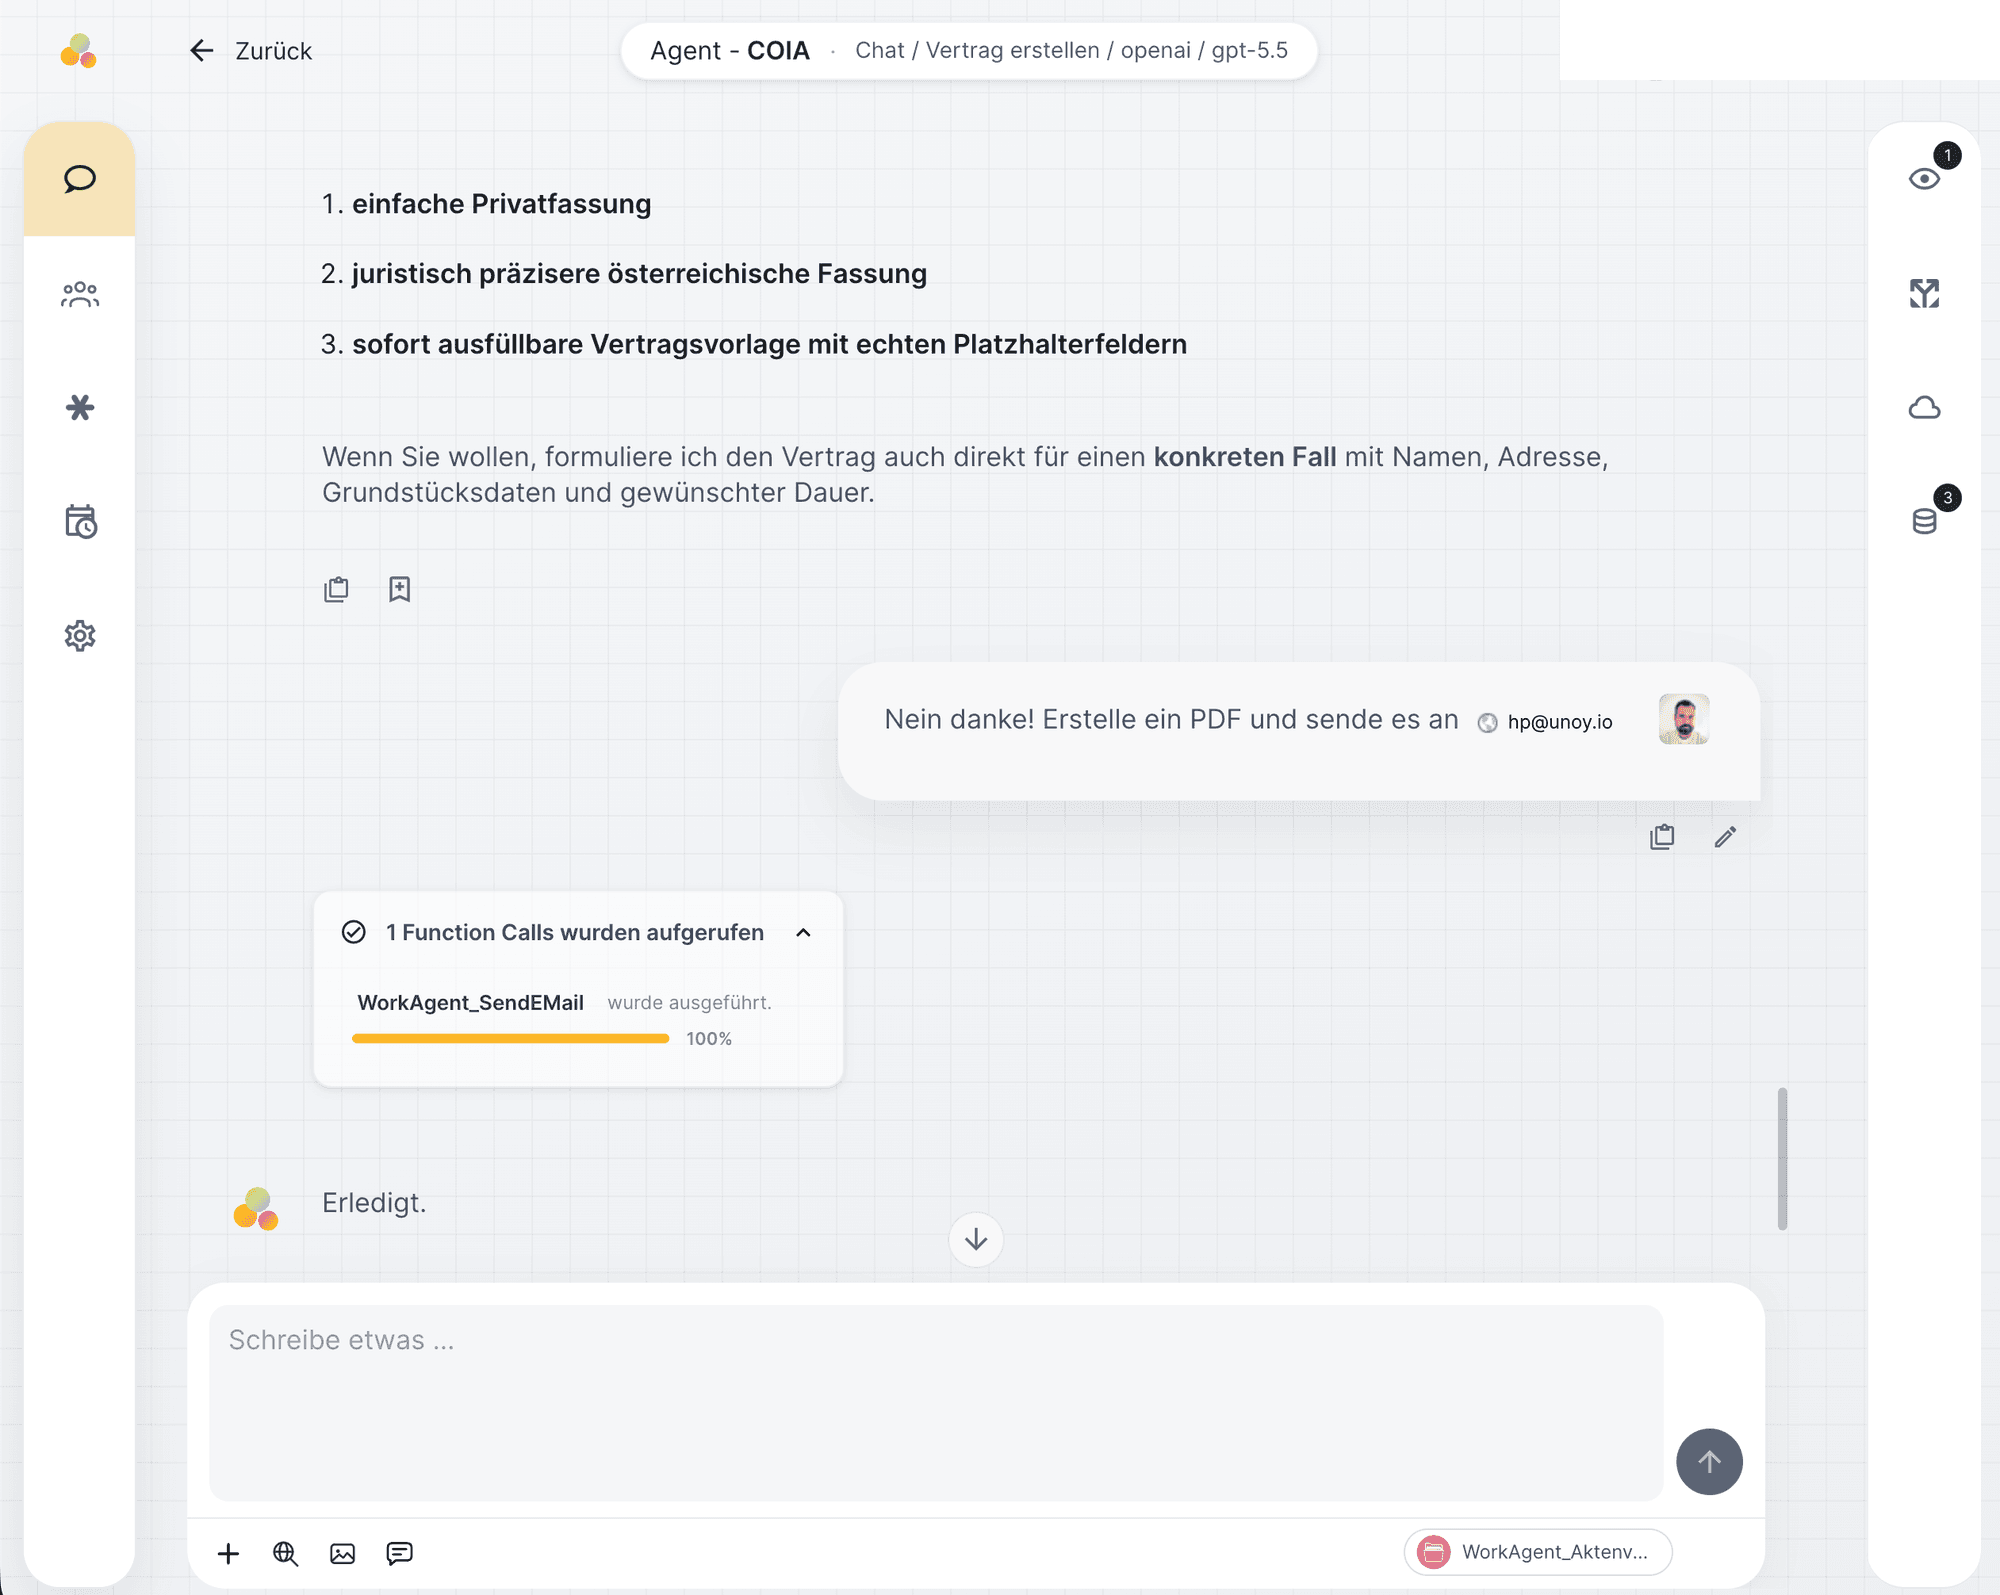Click the 'Erledigt.' reply text
Viewport: 2000px width, 1595px height.
[x=374, y=1203]
